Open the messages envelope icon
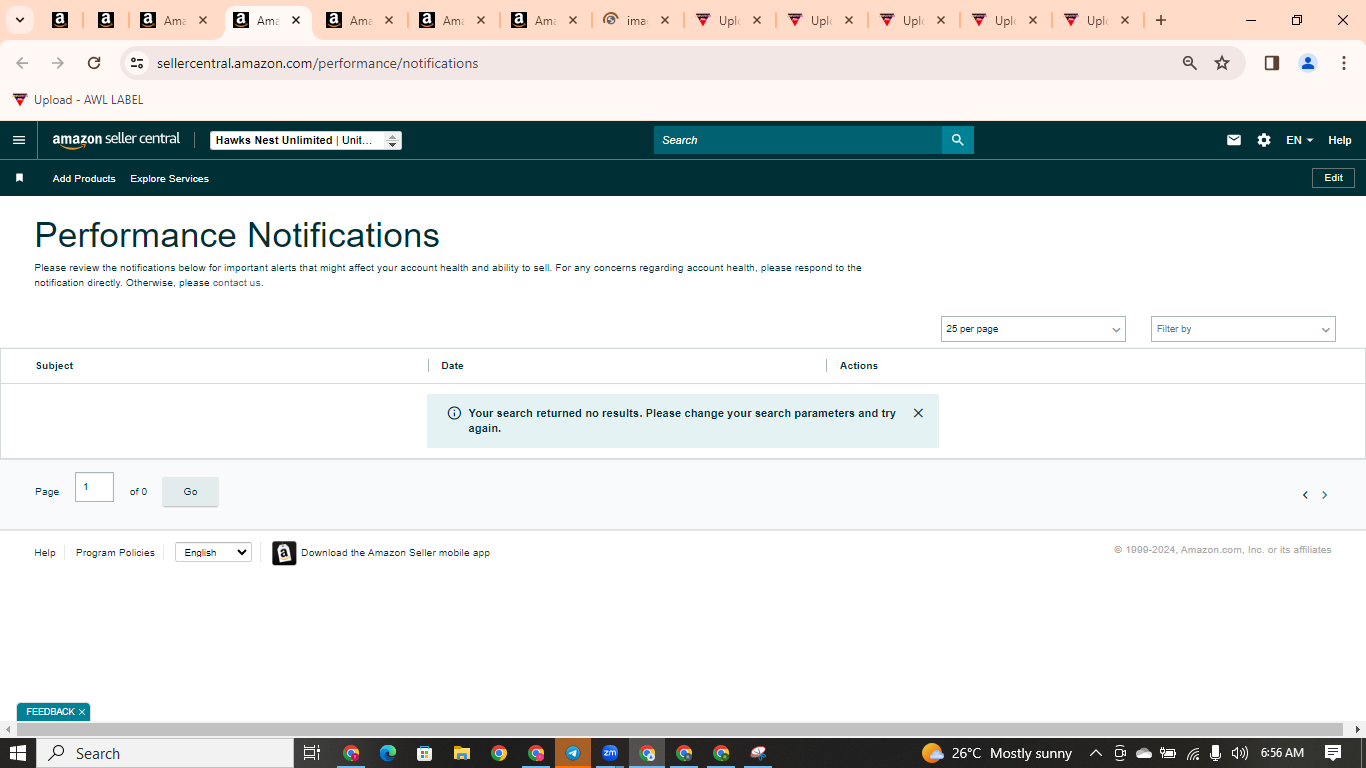Screen dimensions: 1366x768 click(1234, 140)
